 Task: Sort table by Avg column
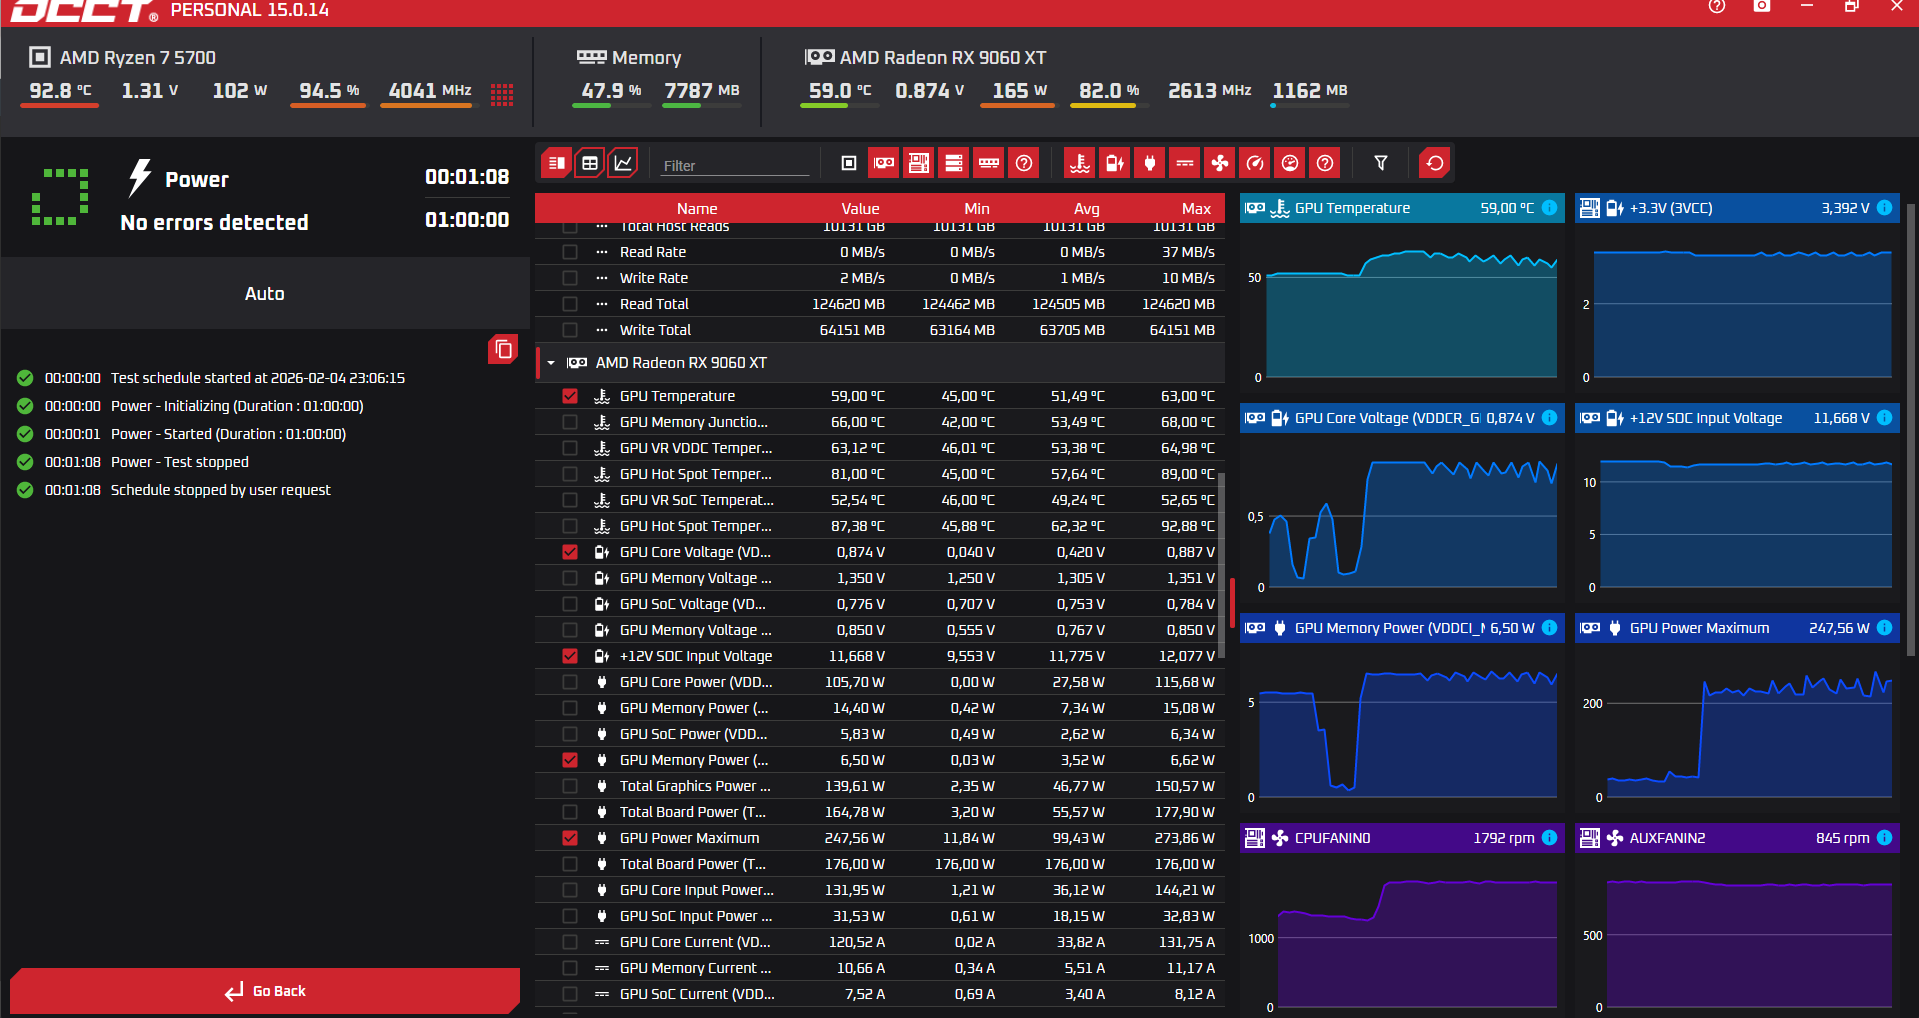(x=1087, y=208)
